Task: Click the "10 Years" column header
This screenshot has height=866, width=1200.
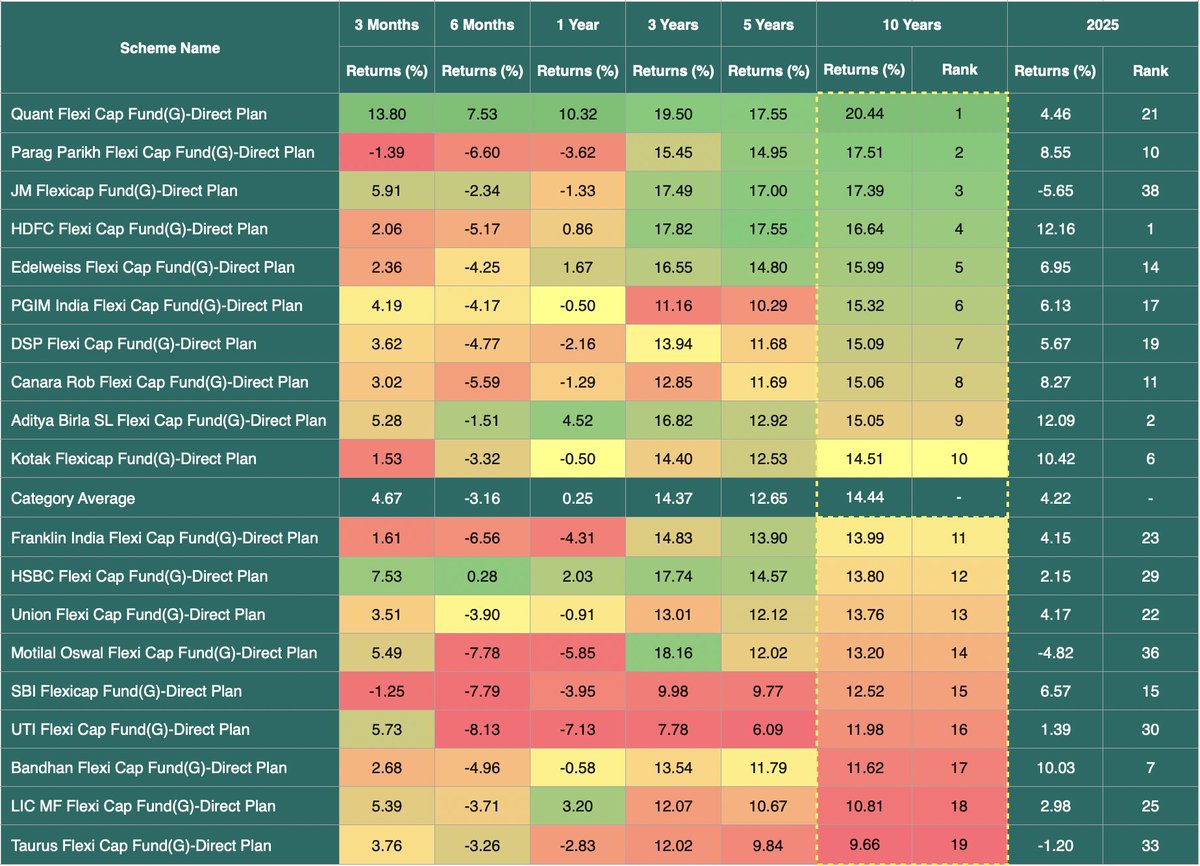Action: (912, 25)
